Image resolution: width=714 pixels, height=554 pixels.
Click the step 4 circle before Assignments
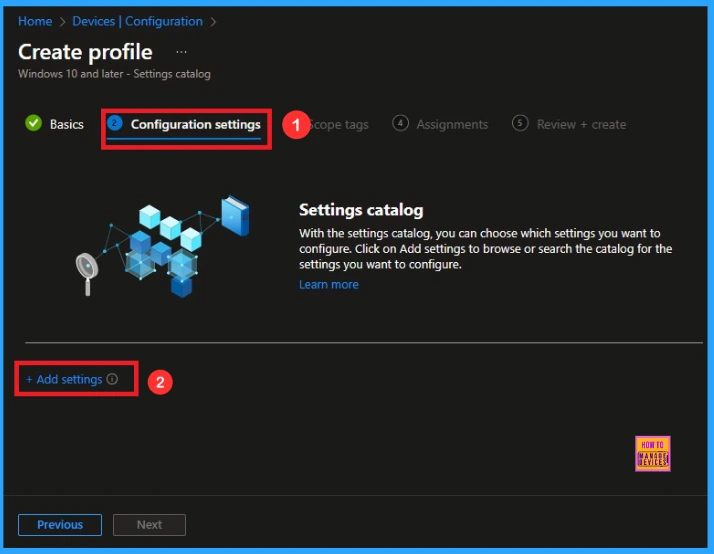pyautogui.click(x=400, y=124)
